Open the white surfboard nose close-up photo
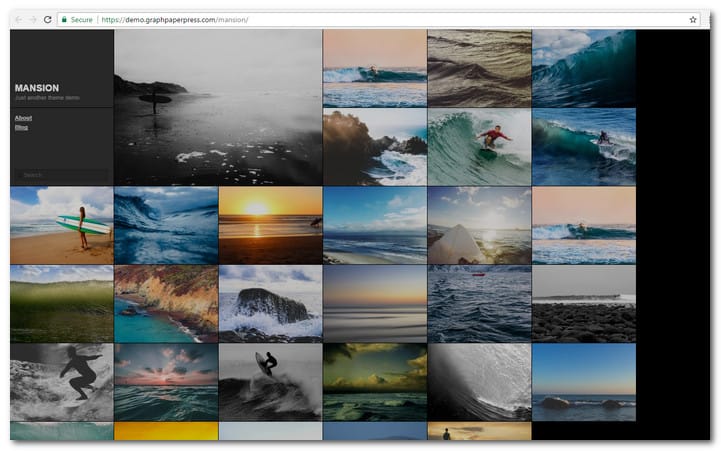This screenshot has height=451, width=721. [x=479, y=225]
